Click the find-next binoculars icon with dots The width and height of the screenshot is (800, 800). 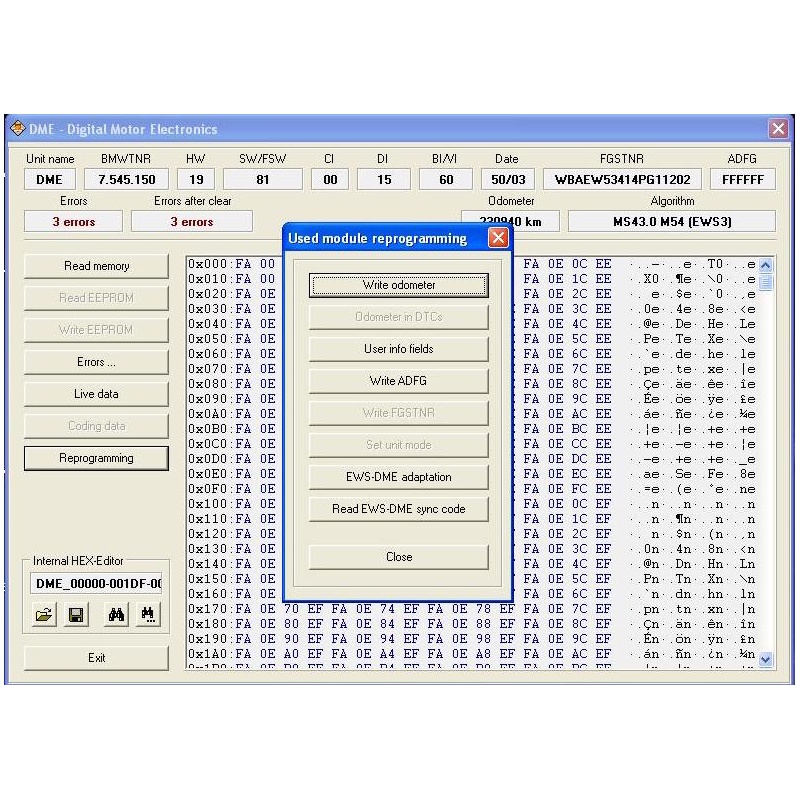[148, 614]
